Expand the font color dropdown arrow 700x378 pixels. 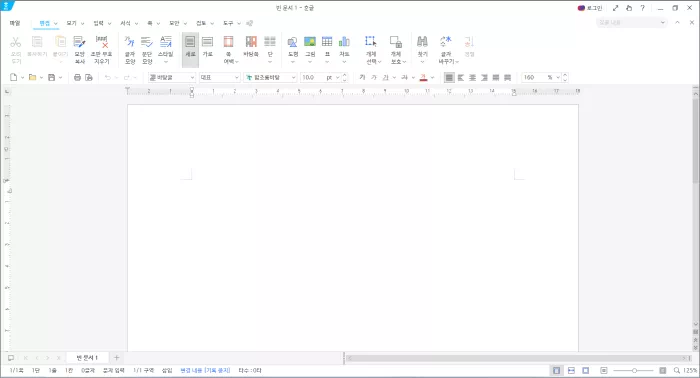432,78
